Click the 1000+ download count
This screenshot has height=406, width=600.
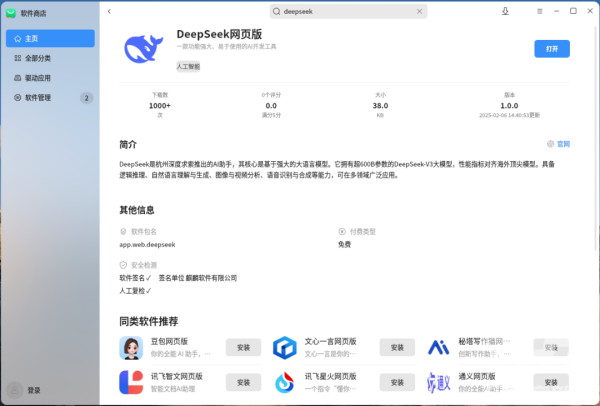click(160, 106)
